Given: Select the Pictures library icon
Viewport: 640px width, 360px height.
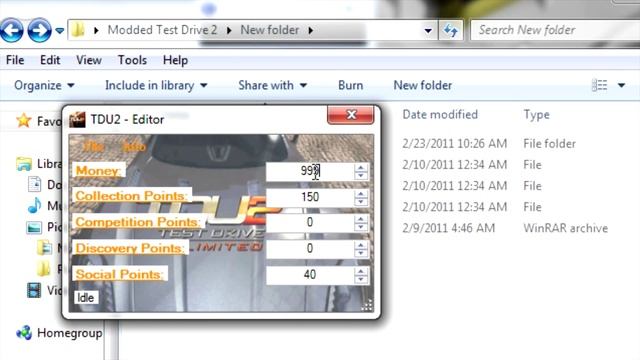Looking at the screenshot, I should tap(34, 227).
